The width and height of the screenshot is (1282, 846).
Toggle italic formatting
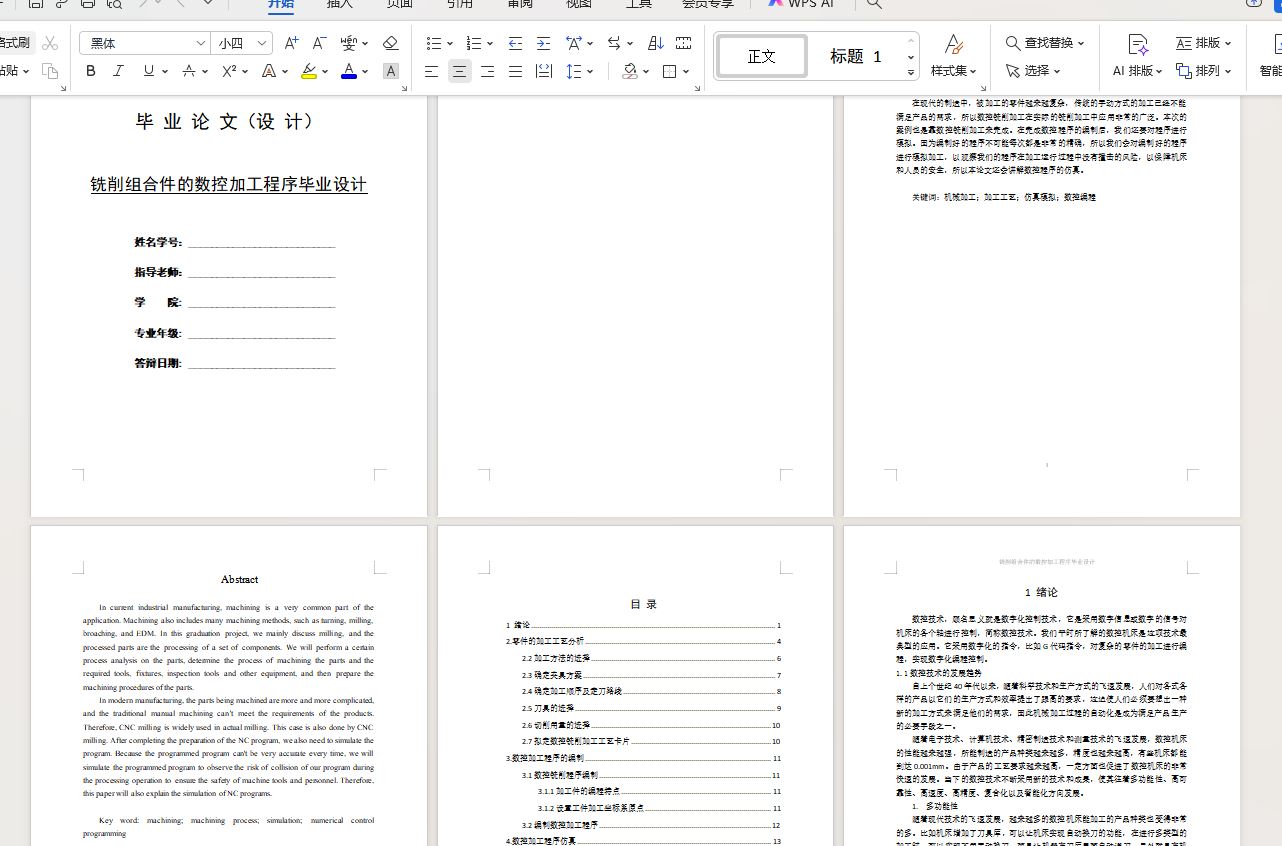(x=119, y=71)
